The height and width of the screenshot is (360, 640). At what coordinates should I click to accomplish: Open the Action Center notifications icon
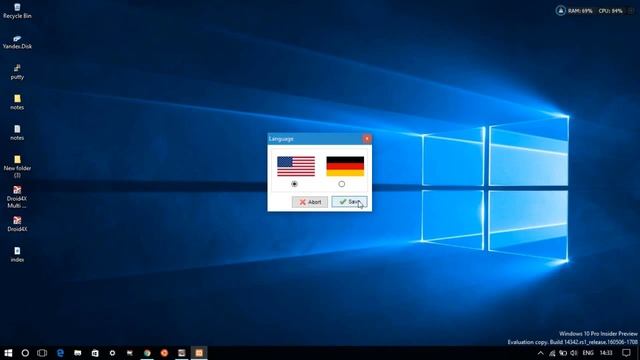(626, 353)
